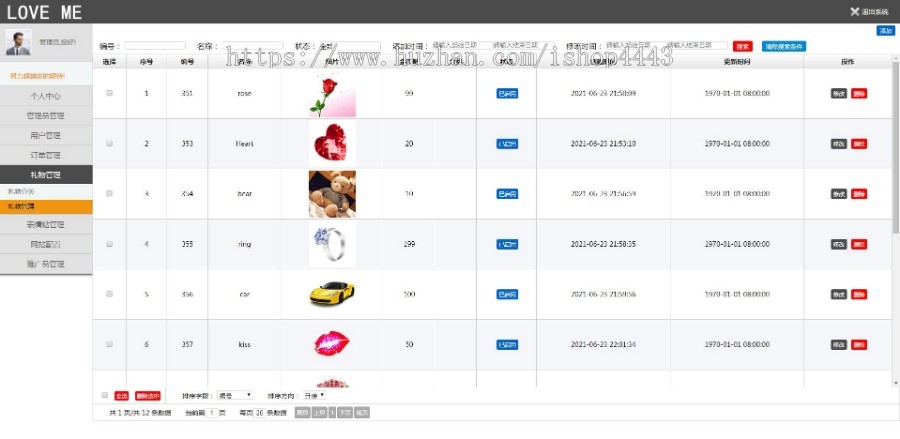Toggle the blue status badge for rose
Image resolution: width=900 pixels, height=439 pixels.
pyautogui.click(x=507, y=94)
